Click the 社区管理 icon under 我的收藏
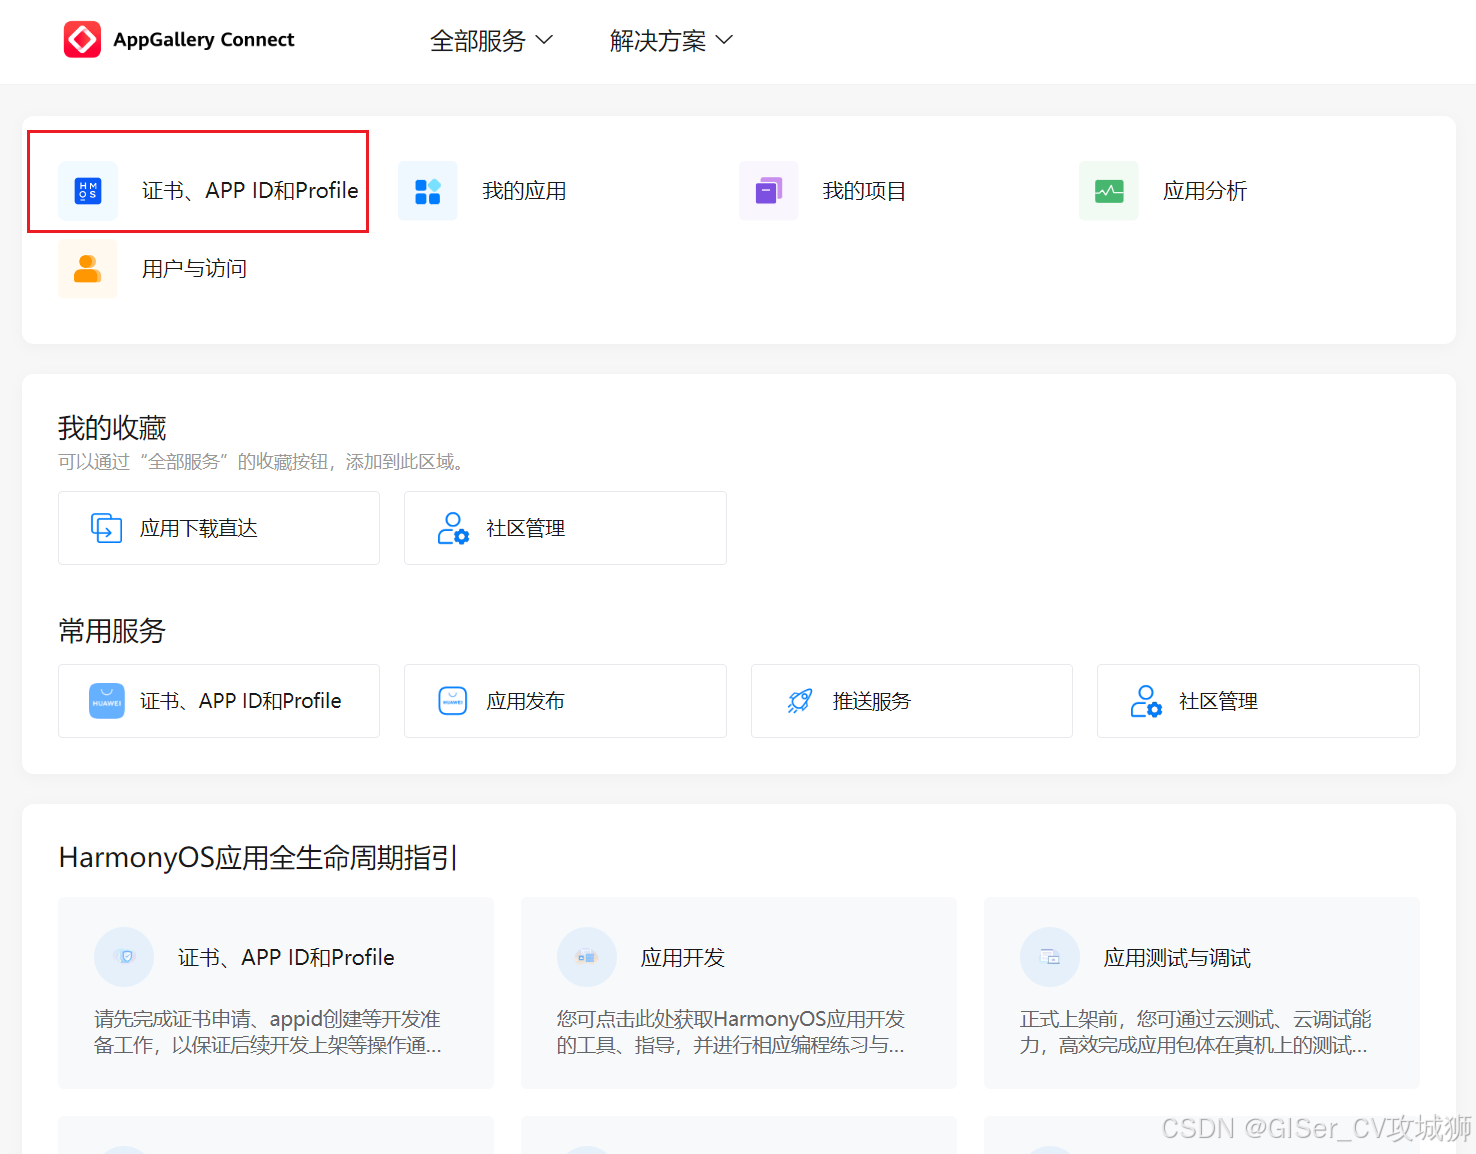 [x=453, y=528]
